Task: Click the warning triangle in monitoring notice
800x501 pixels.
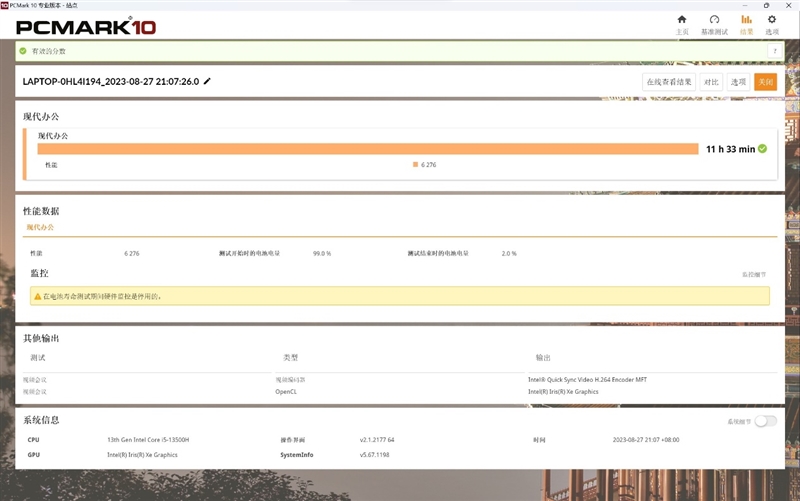Action: [x=38, y=296]
